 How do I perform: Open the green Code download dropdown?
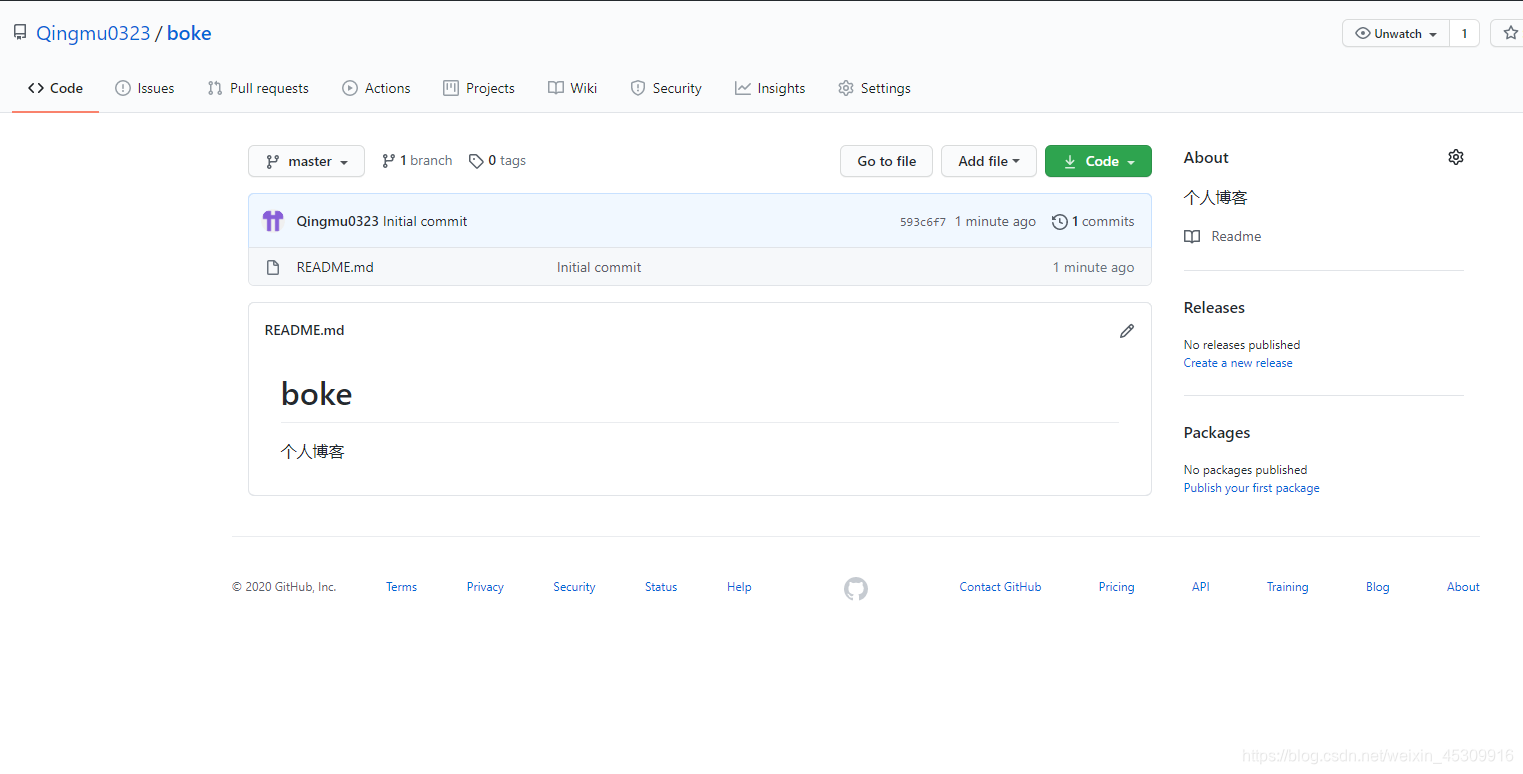click(1098, 161)
